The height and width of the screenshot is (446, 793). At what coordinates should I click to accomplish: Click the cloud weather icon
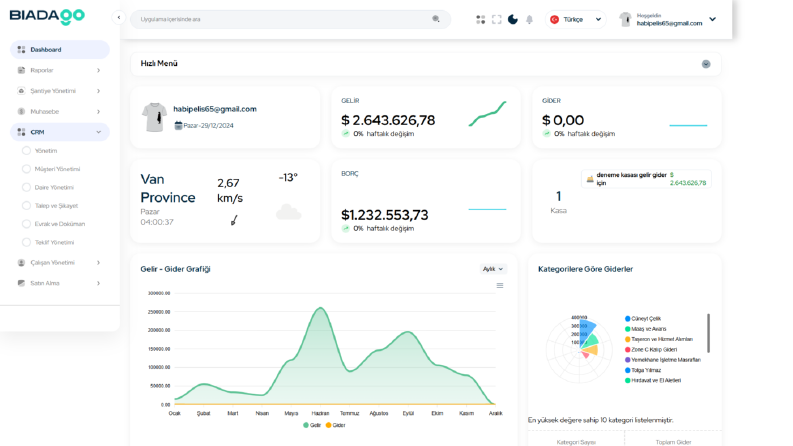pos(288,212)
